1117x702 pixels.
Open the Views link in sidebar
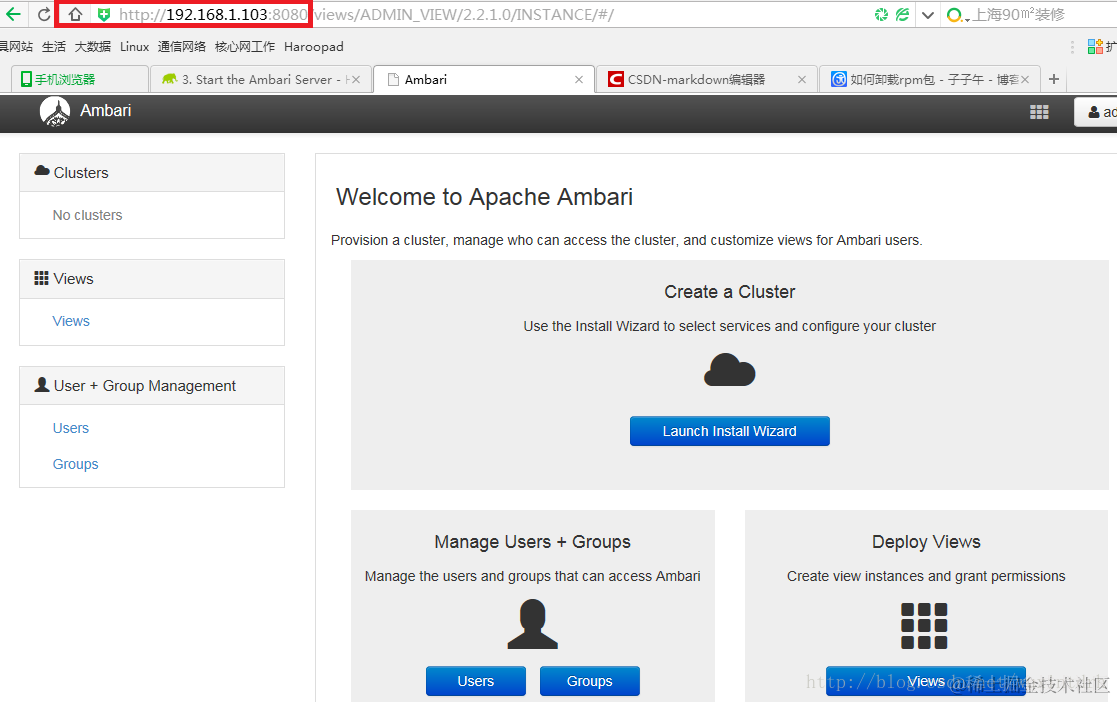pyautogui.click(x=71, y=321)
